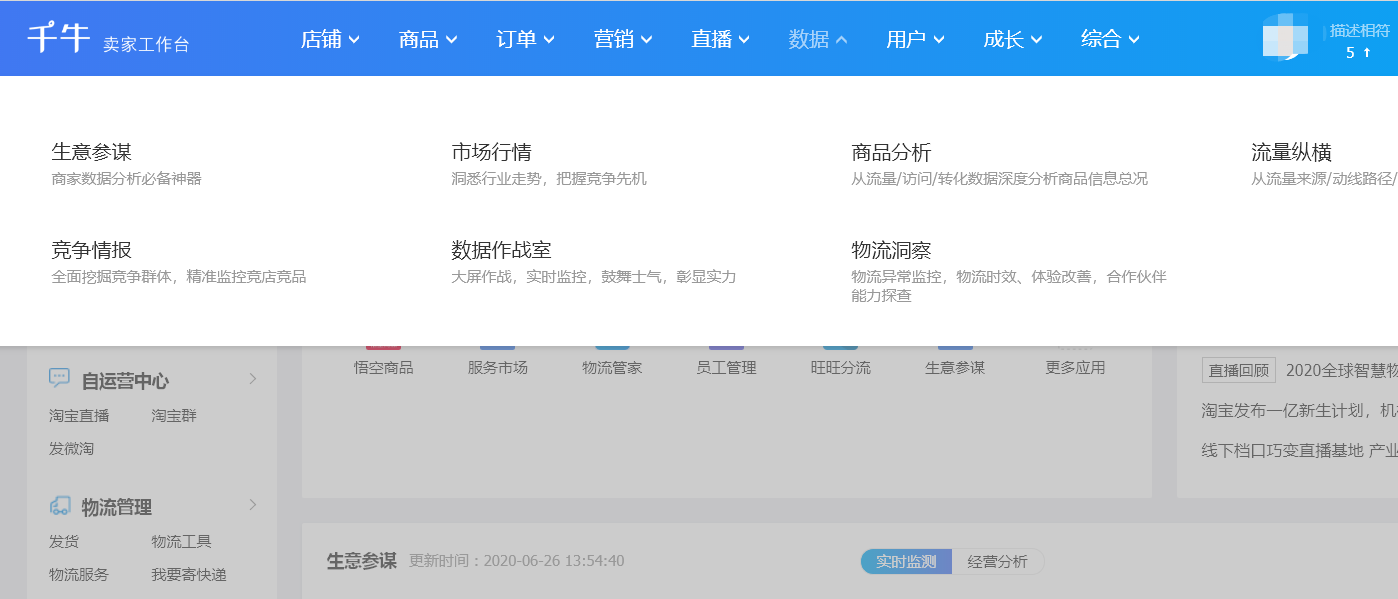Choose 生意参谋 from the 数据 menu
The image size is (1398, 599).
(92, 152)
